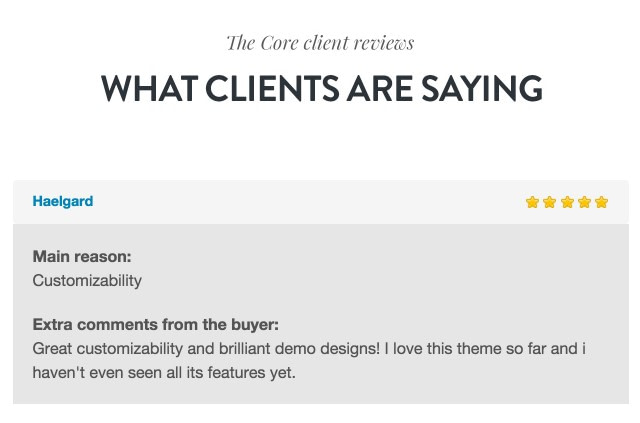640x423 pixels.
Task: Open the Haelgard reviewer profile link
Action: [x=63, y=201]
